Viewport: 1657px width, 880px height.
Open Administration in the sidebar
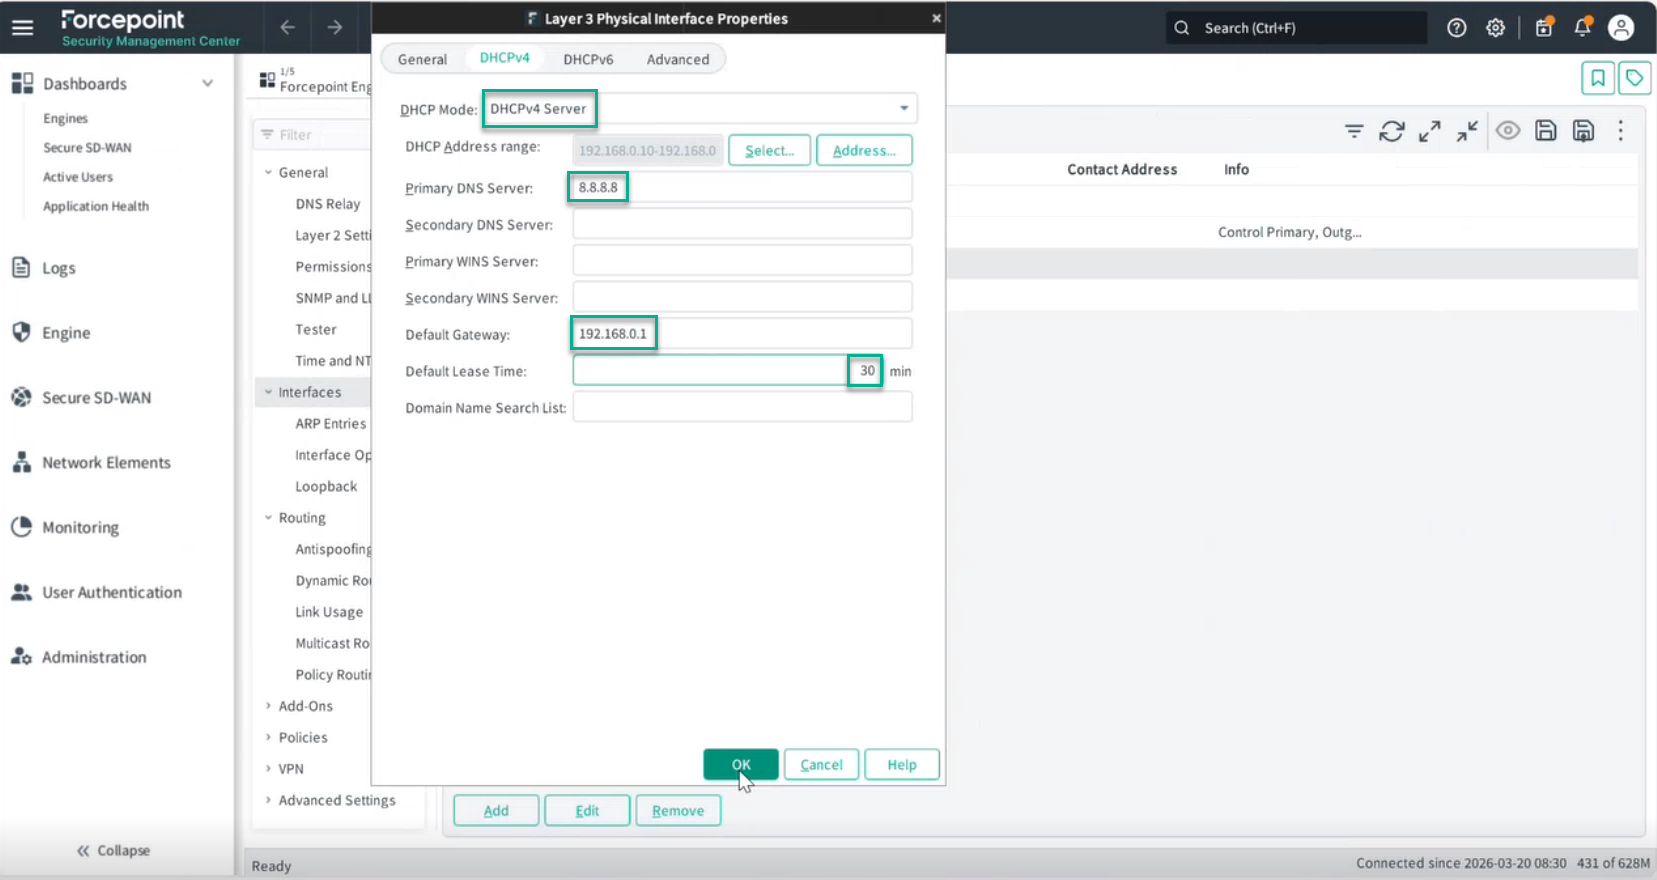coord(94,658)
